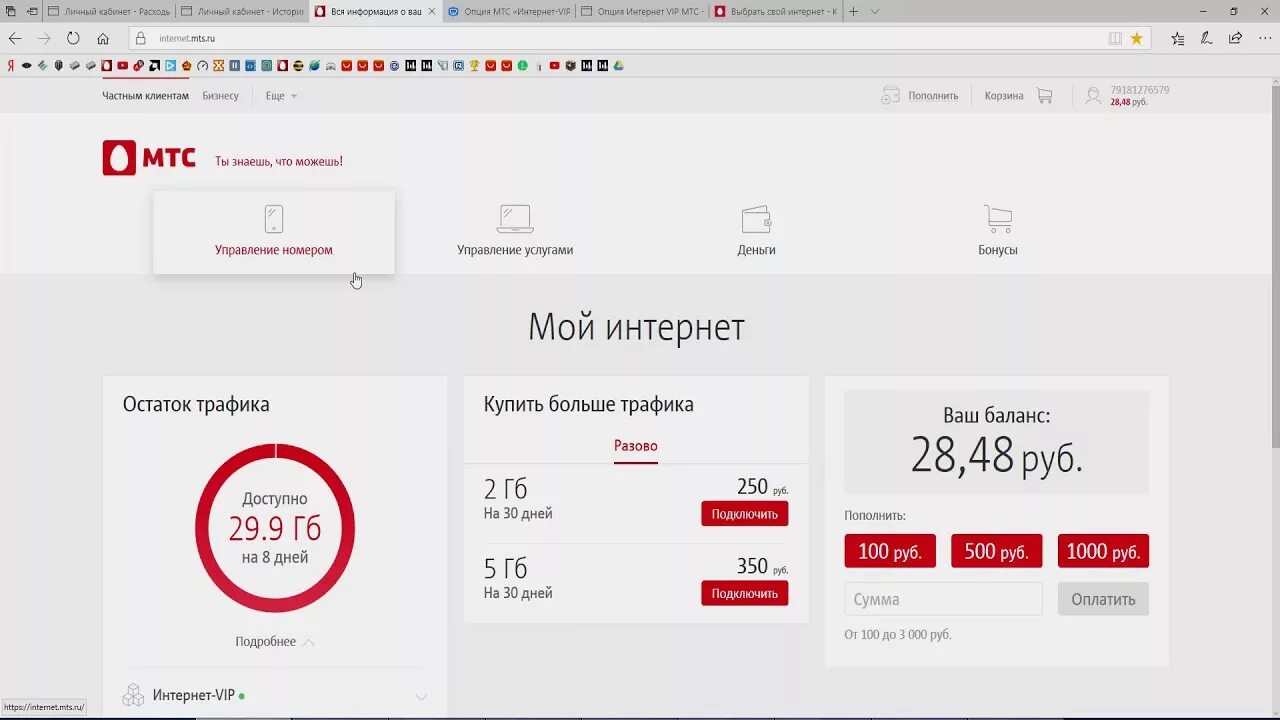
Task: Click the Корзина link
Action: click(x=1004, y=96)
